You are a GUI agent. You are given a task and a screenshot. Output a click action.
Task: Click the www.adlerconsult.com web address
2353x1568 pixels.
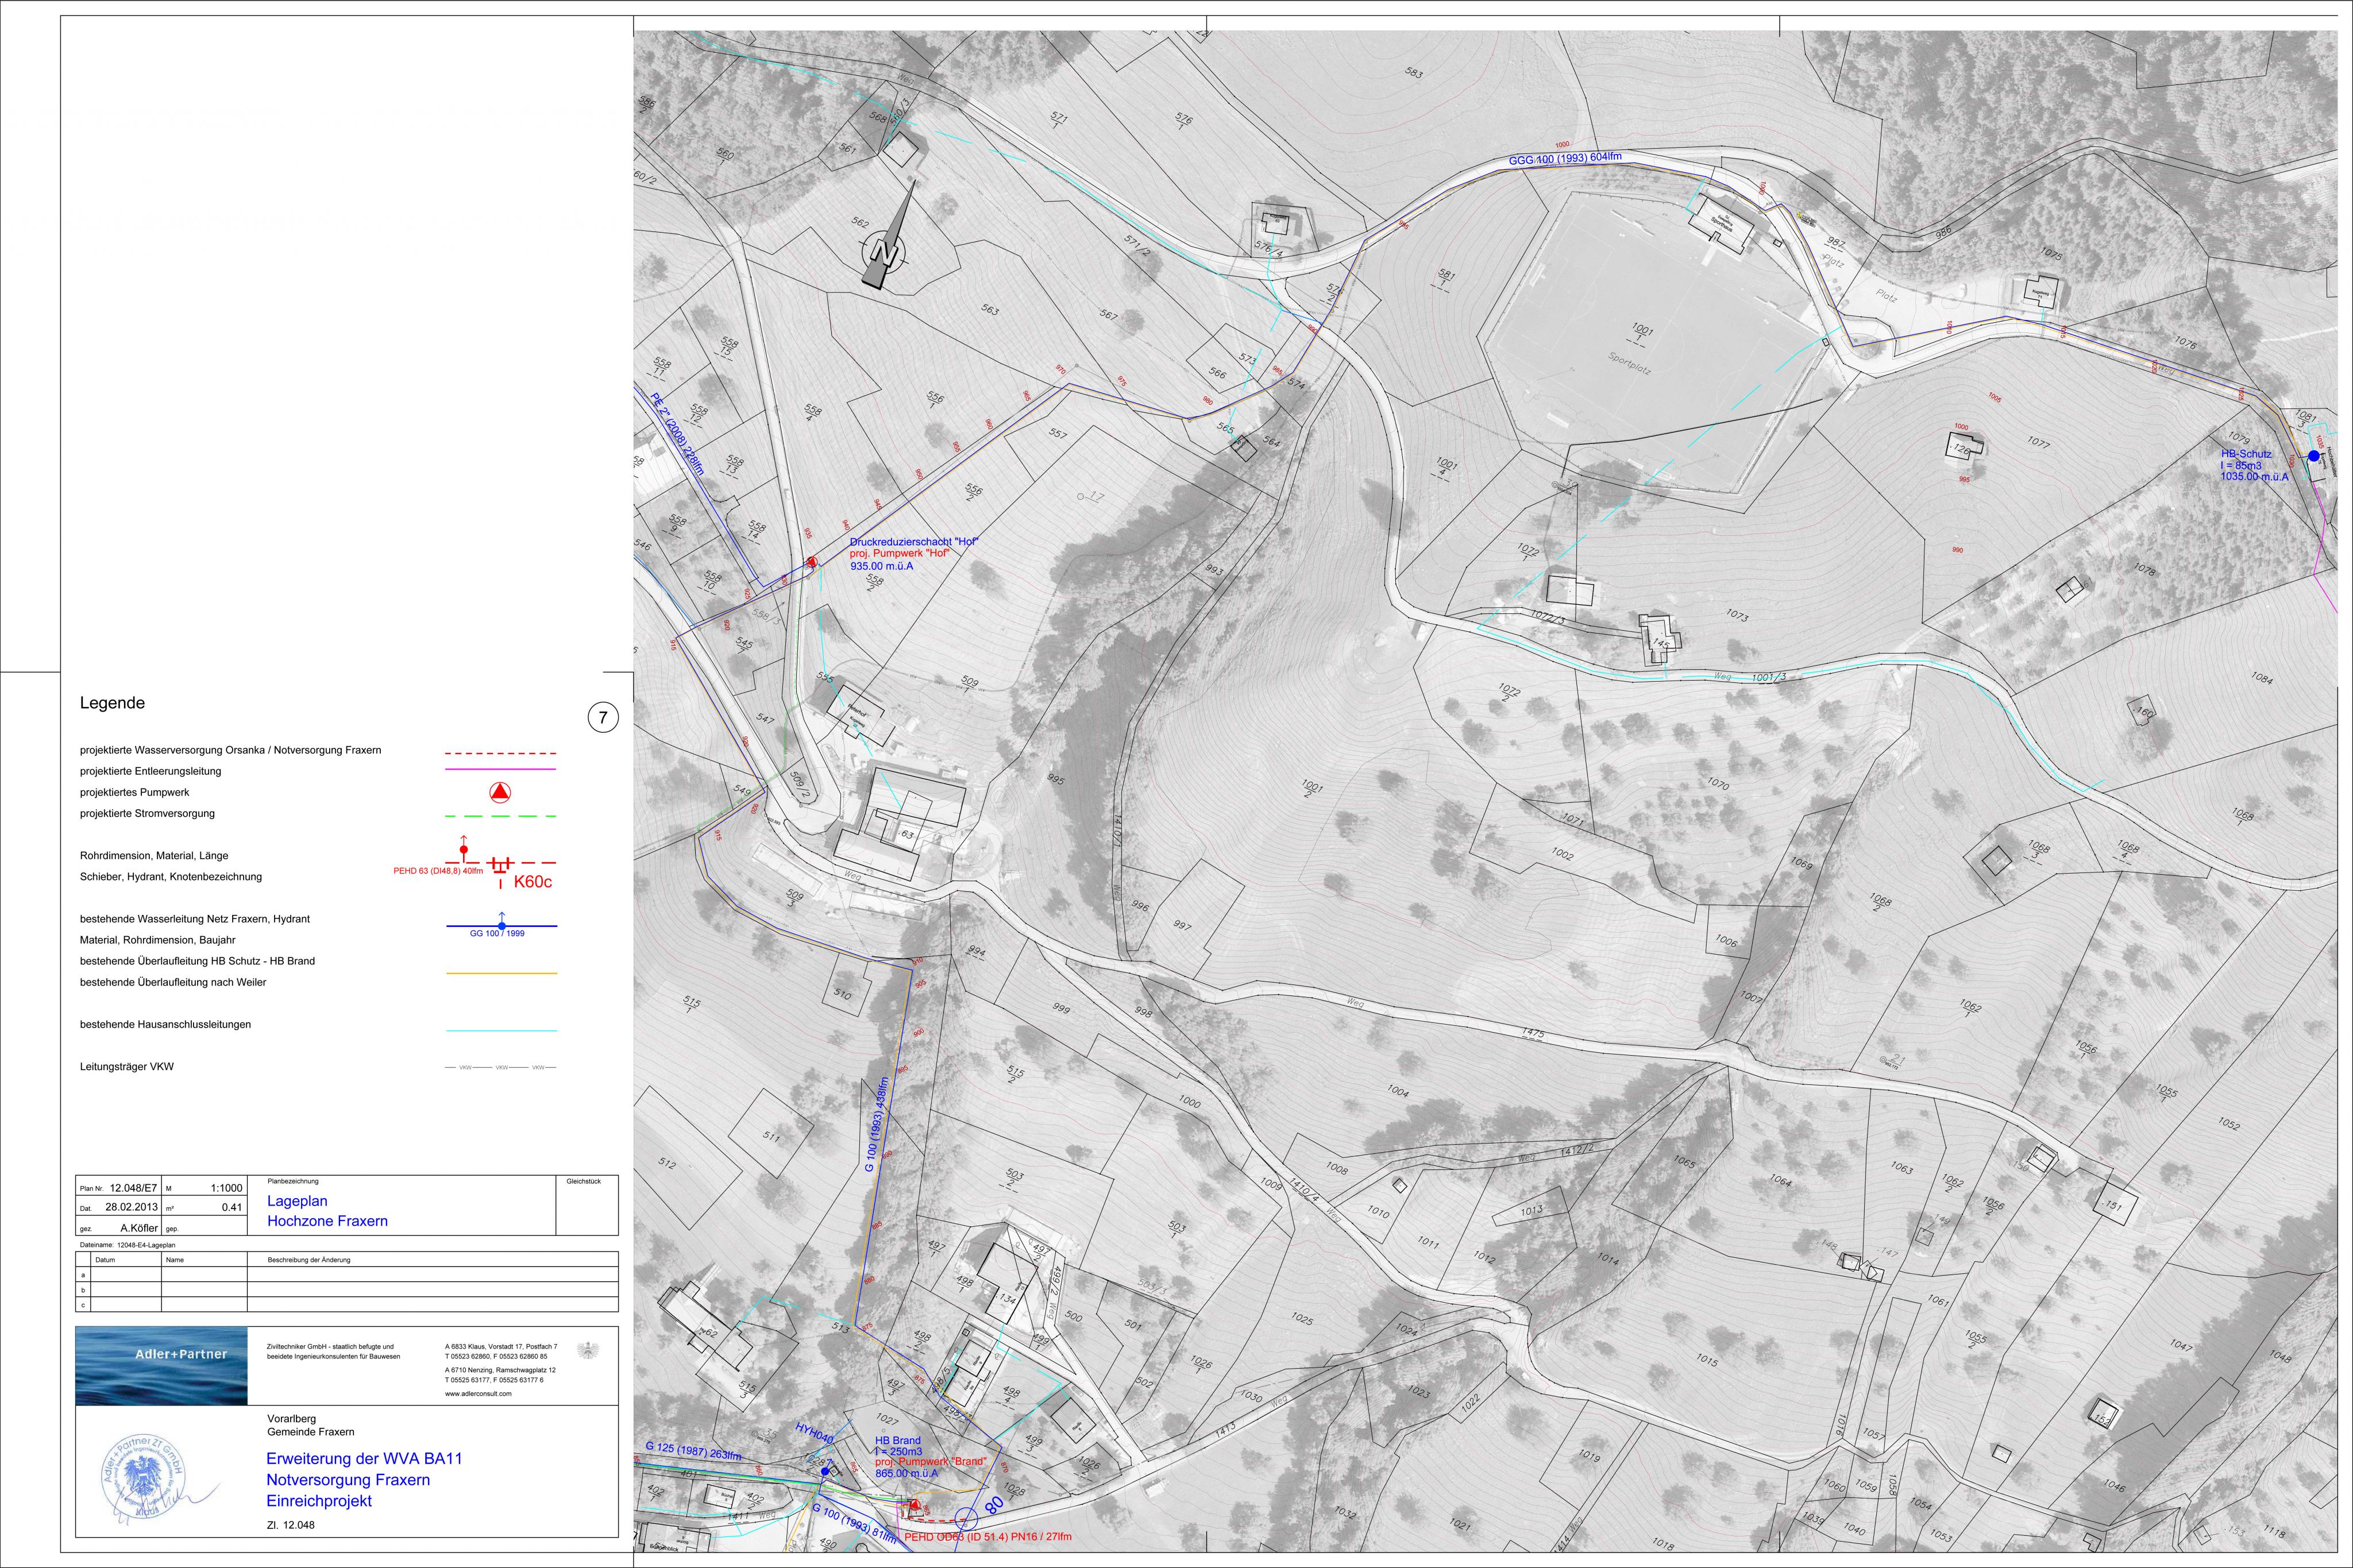pyautogui.click(x=478, y=1394)
